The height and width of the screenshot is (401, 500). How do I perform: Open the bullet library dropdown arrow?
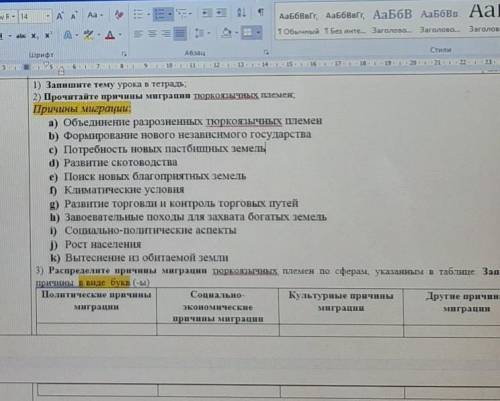[x=148, y=14]
